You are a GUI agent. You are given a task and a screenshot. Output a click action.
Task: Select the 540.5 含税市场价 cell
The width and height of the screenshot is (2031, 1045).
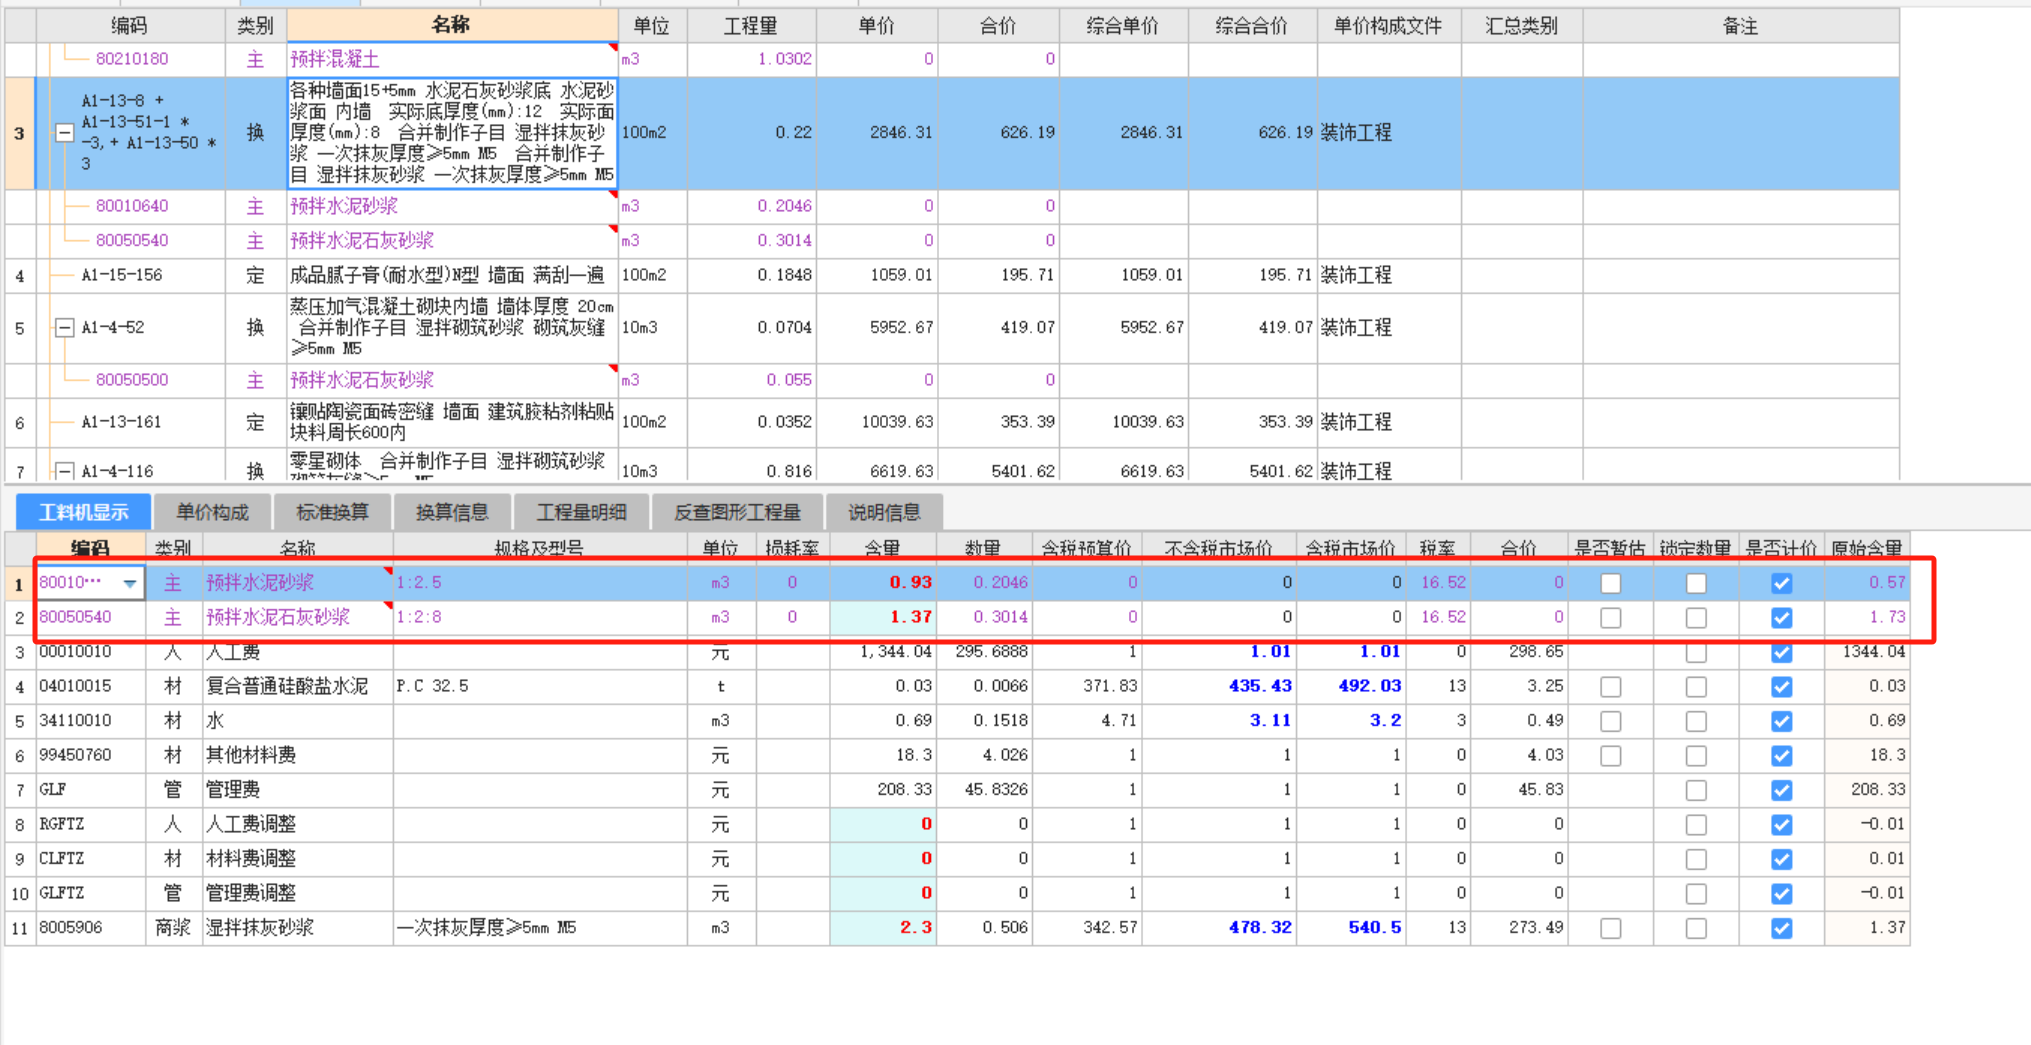tap(1352, 928)
